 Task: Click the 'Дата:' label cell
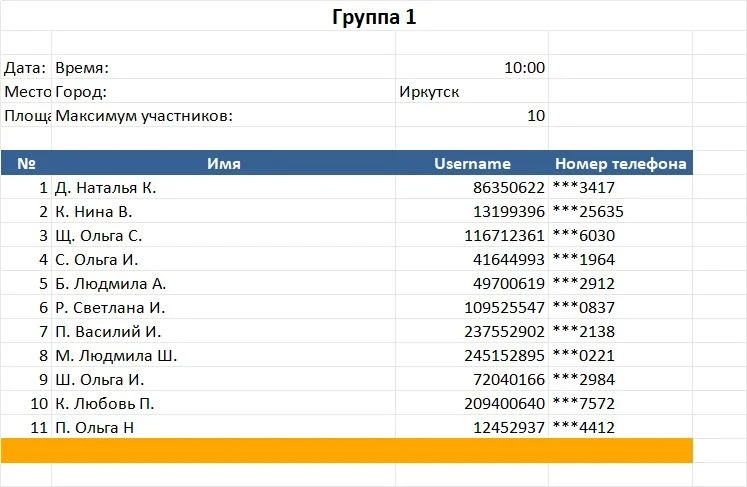(26, 68)
